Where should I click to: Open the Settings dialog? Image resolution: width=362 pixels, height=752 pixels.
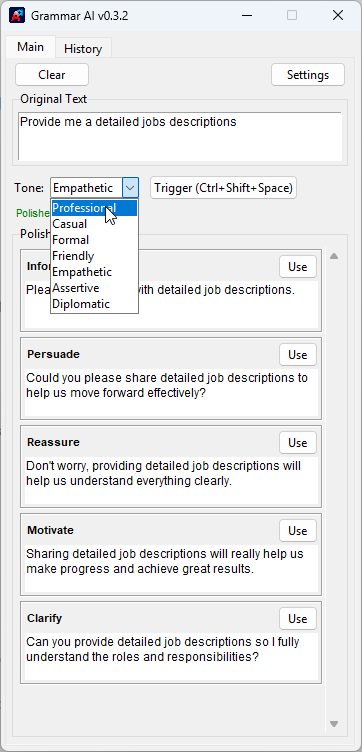tap(308, 75)
